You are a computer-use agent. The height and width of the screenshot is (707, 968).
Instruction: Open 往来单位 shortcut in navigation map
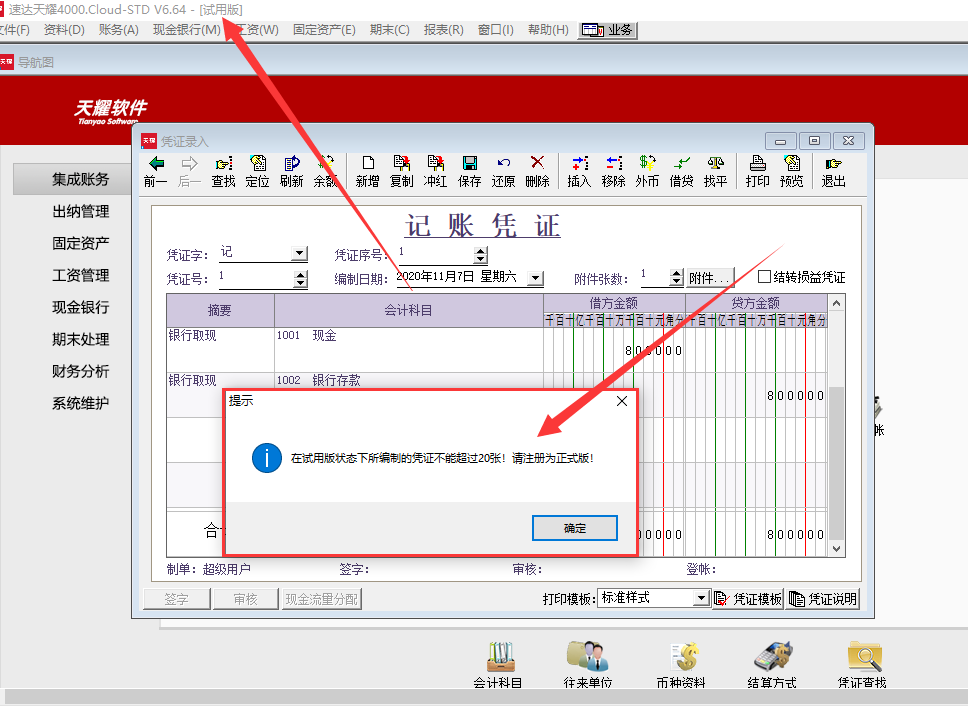click(x=588, y=665)
